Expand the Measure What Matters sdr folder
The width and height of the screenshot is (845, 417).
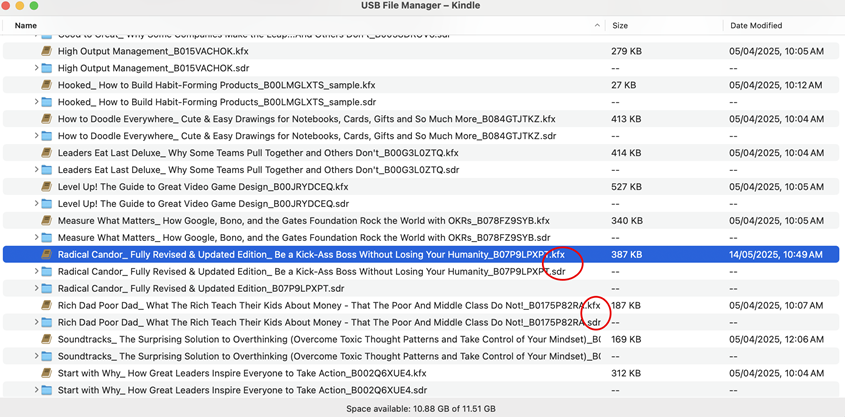coord(36,238)
